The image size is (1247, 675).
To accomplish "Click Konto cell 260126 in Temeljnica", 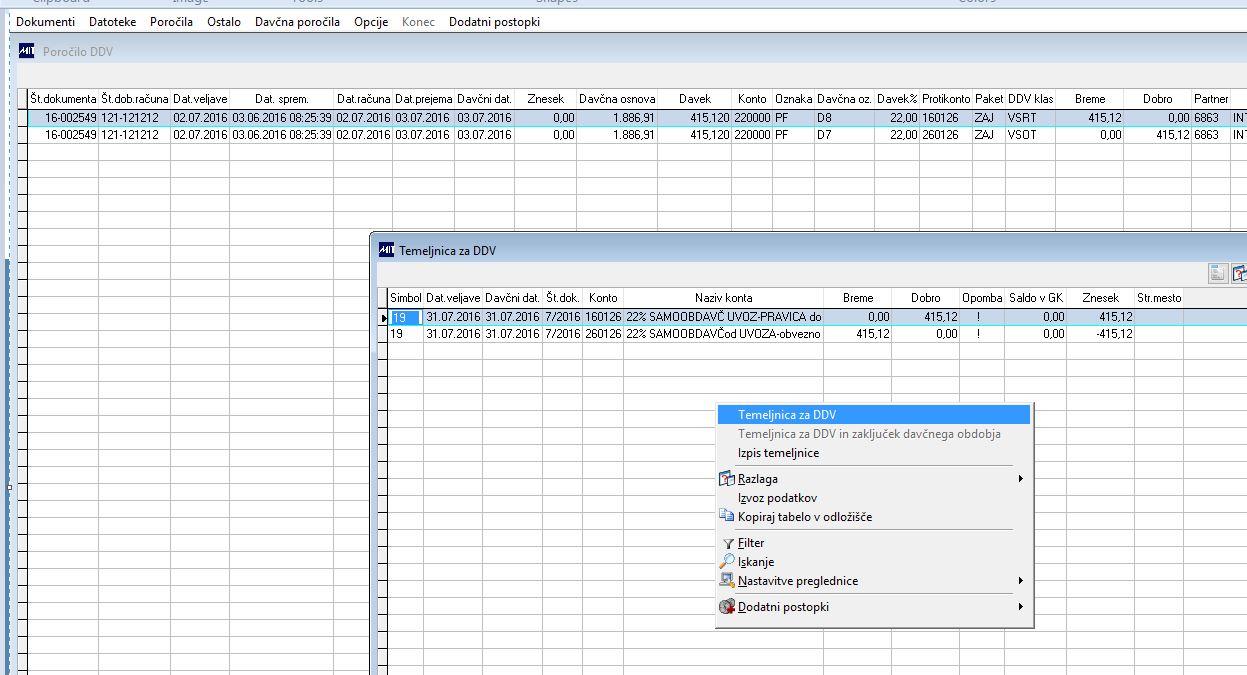I will [x=603, y=334].
